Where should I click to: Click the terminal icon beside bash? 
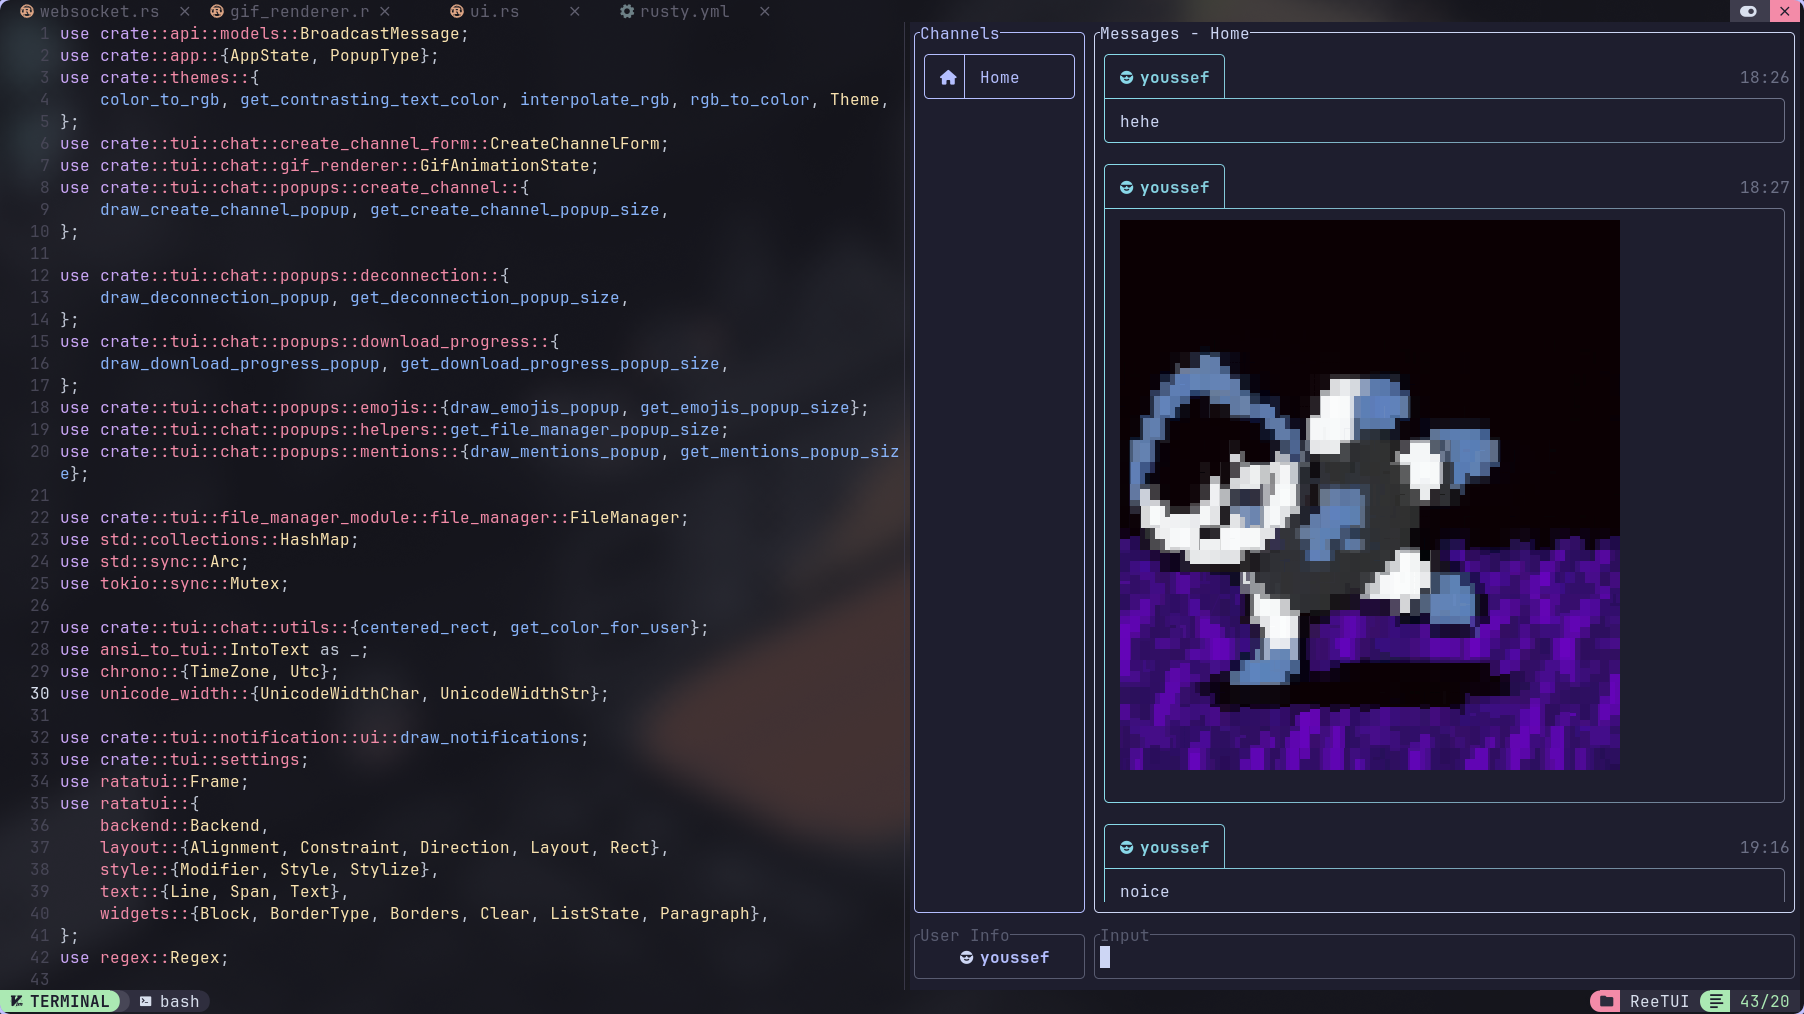pos(145,1001)
